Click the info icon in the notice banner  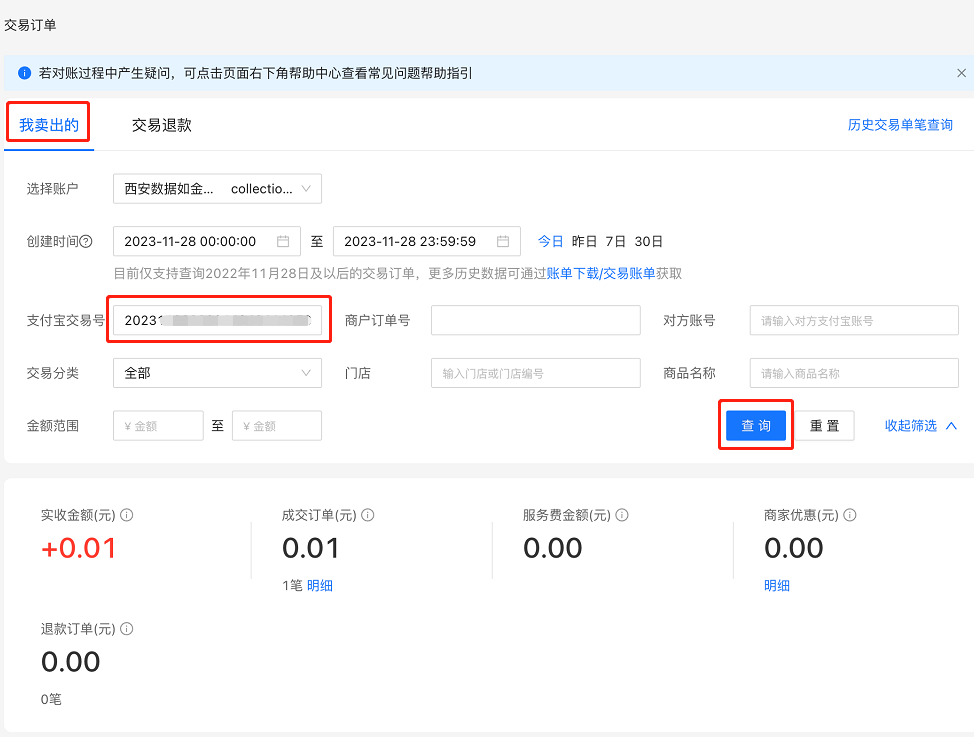tap(24, 73)
